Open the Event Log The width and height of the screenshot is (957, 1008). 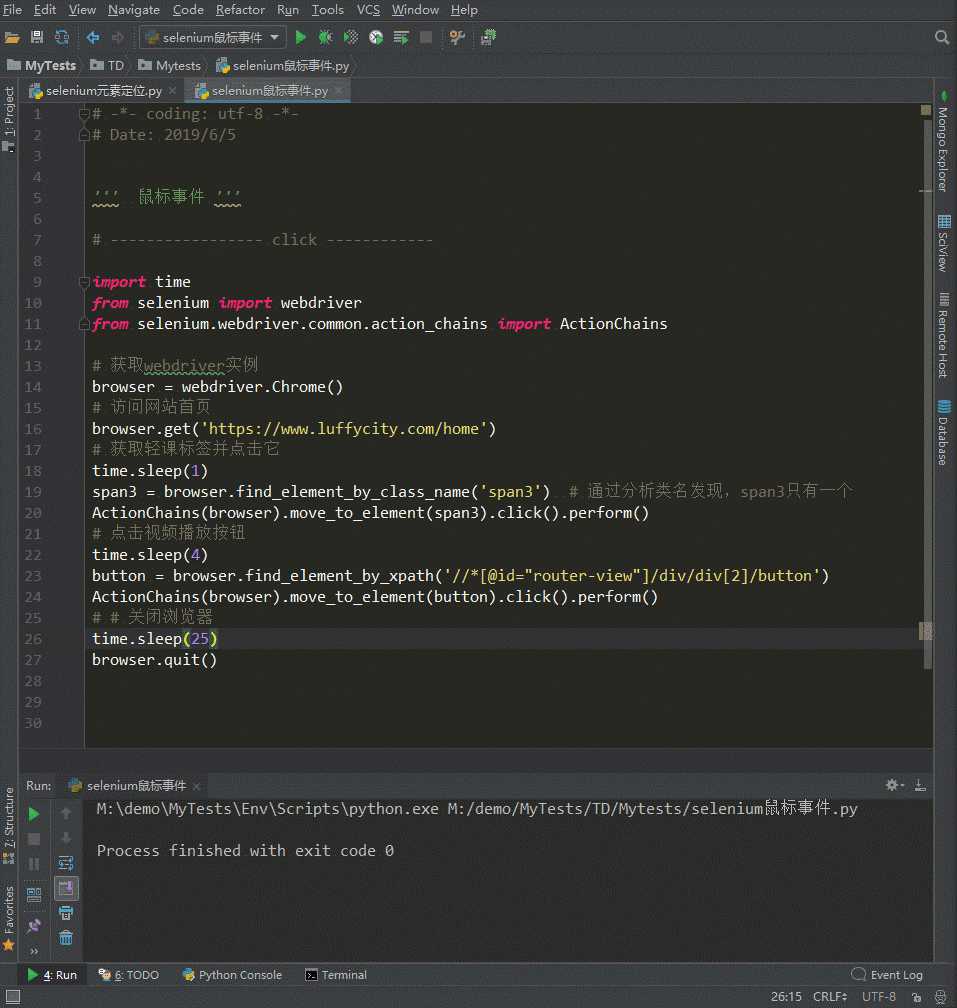coord(887,975)
